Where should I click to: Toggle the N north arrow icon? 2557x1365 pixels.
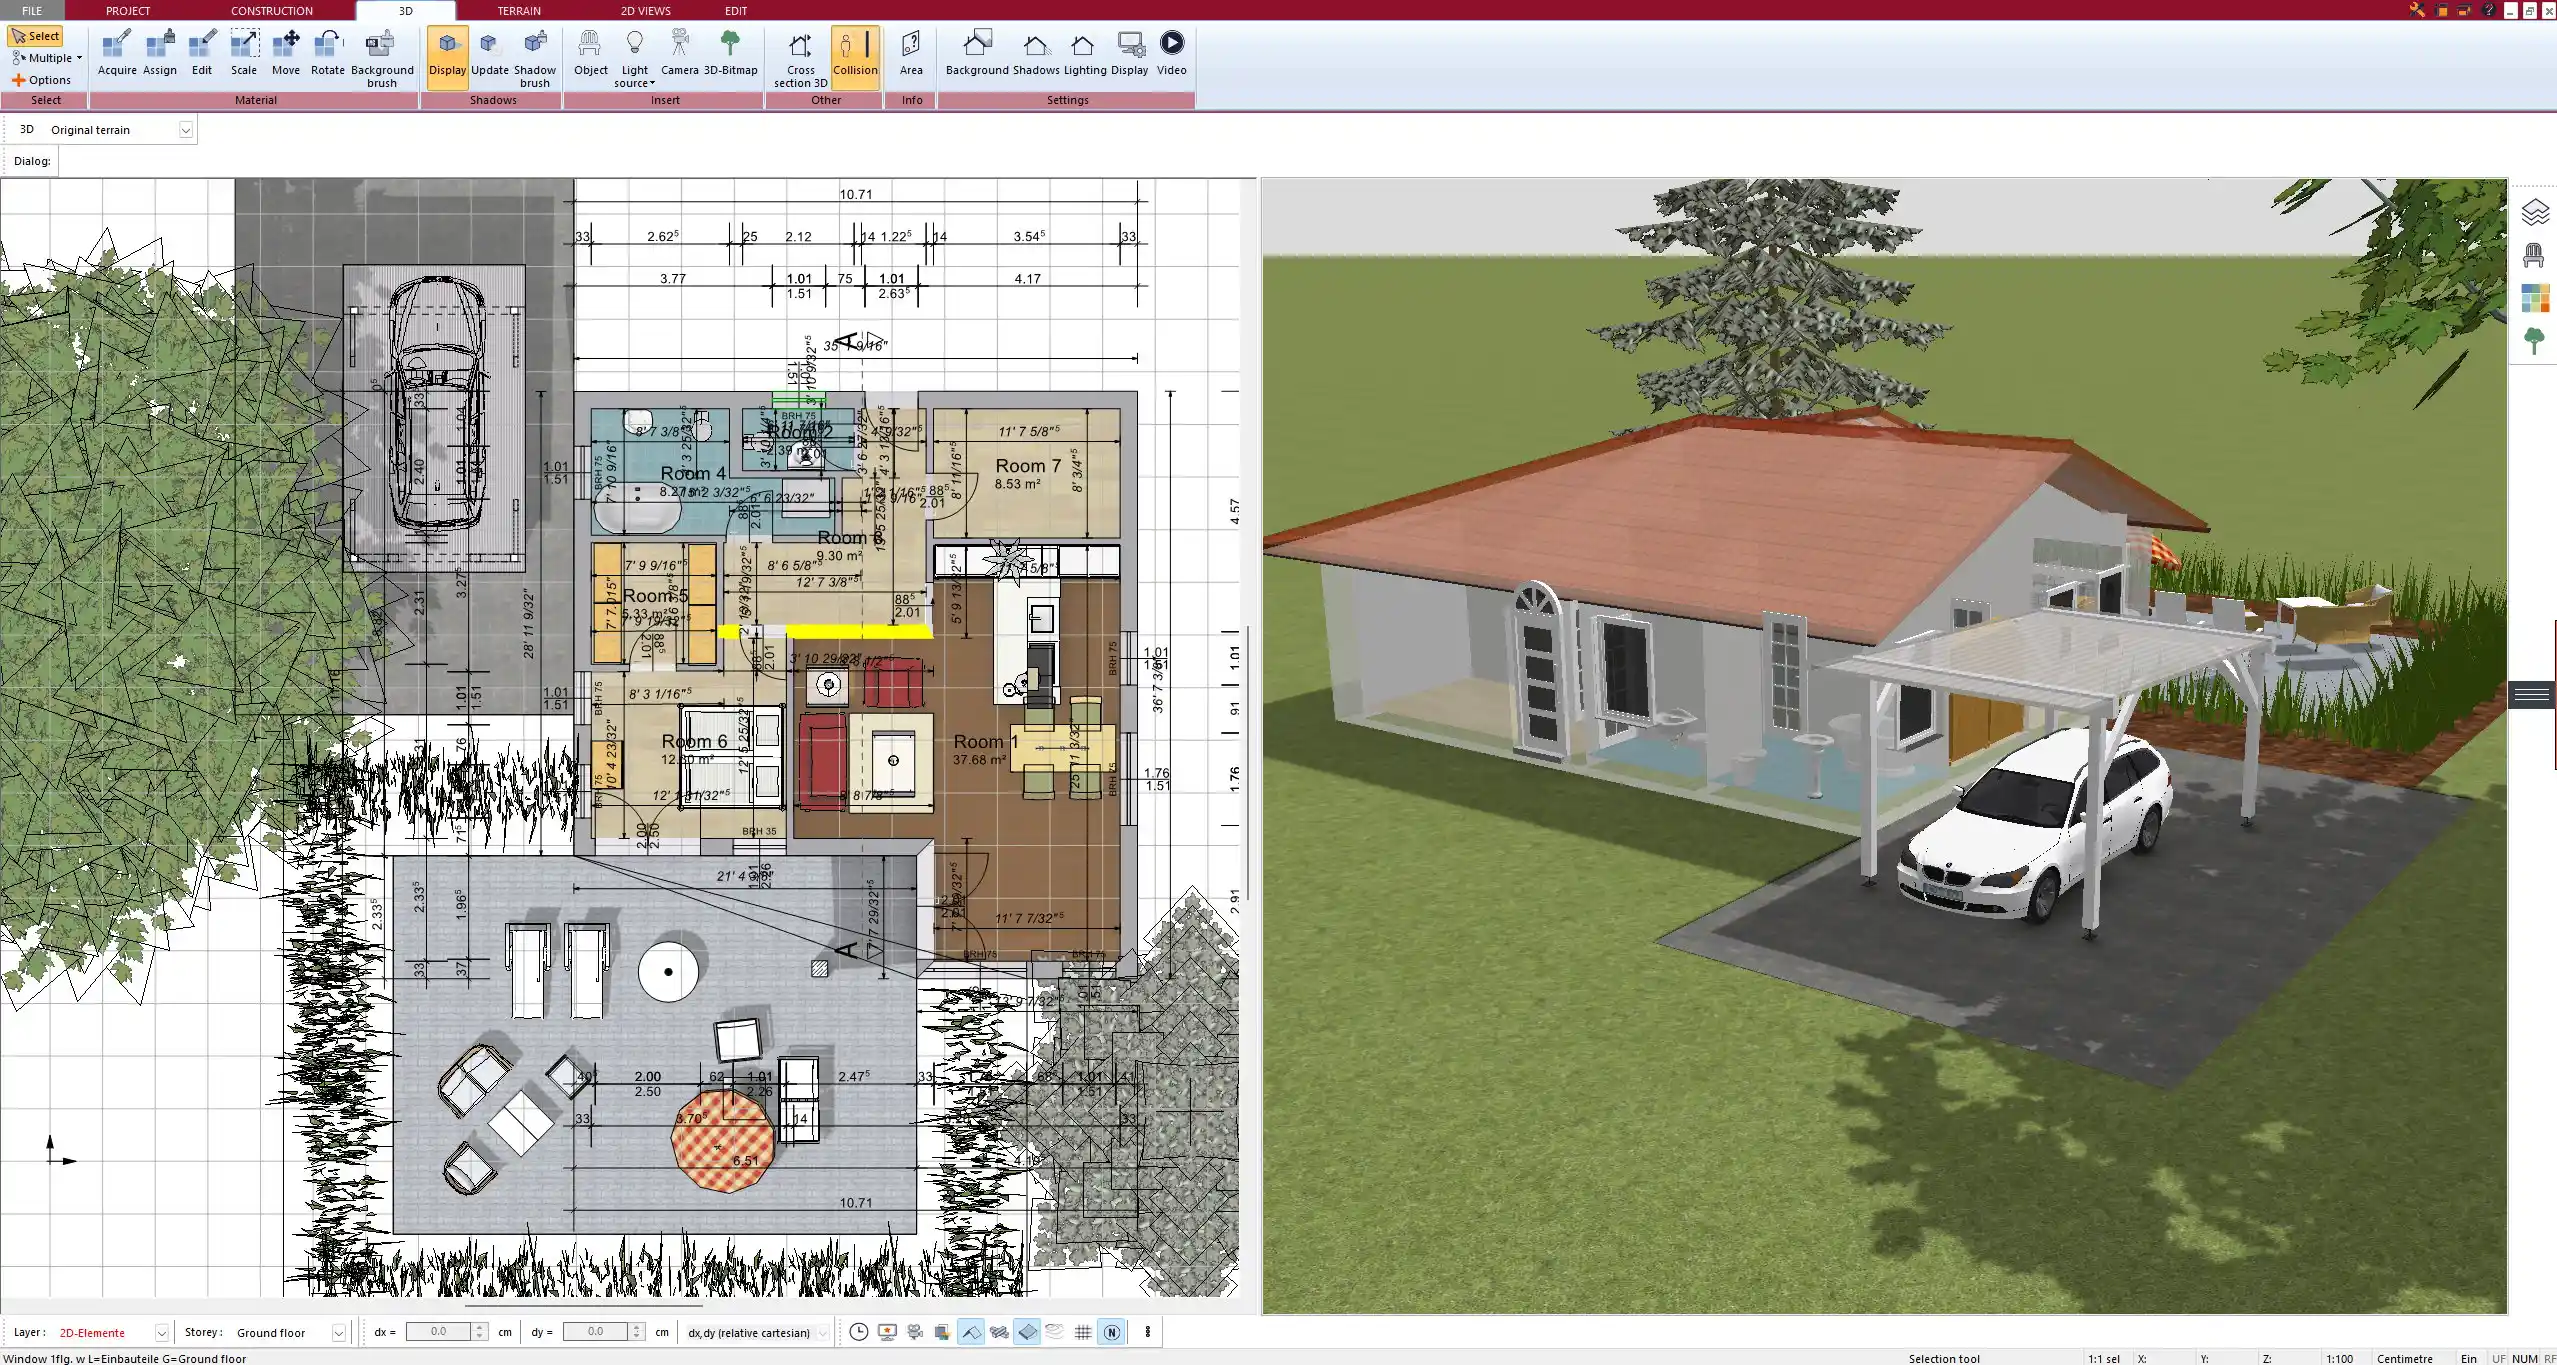[1111, 1332]
